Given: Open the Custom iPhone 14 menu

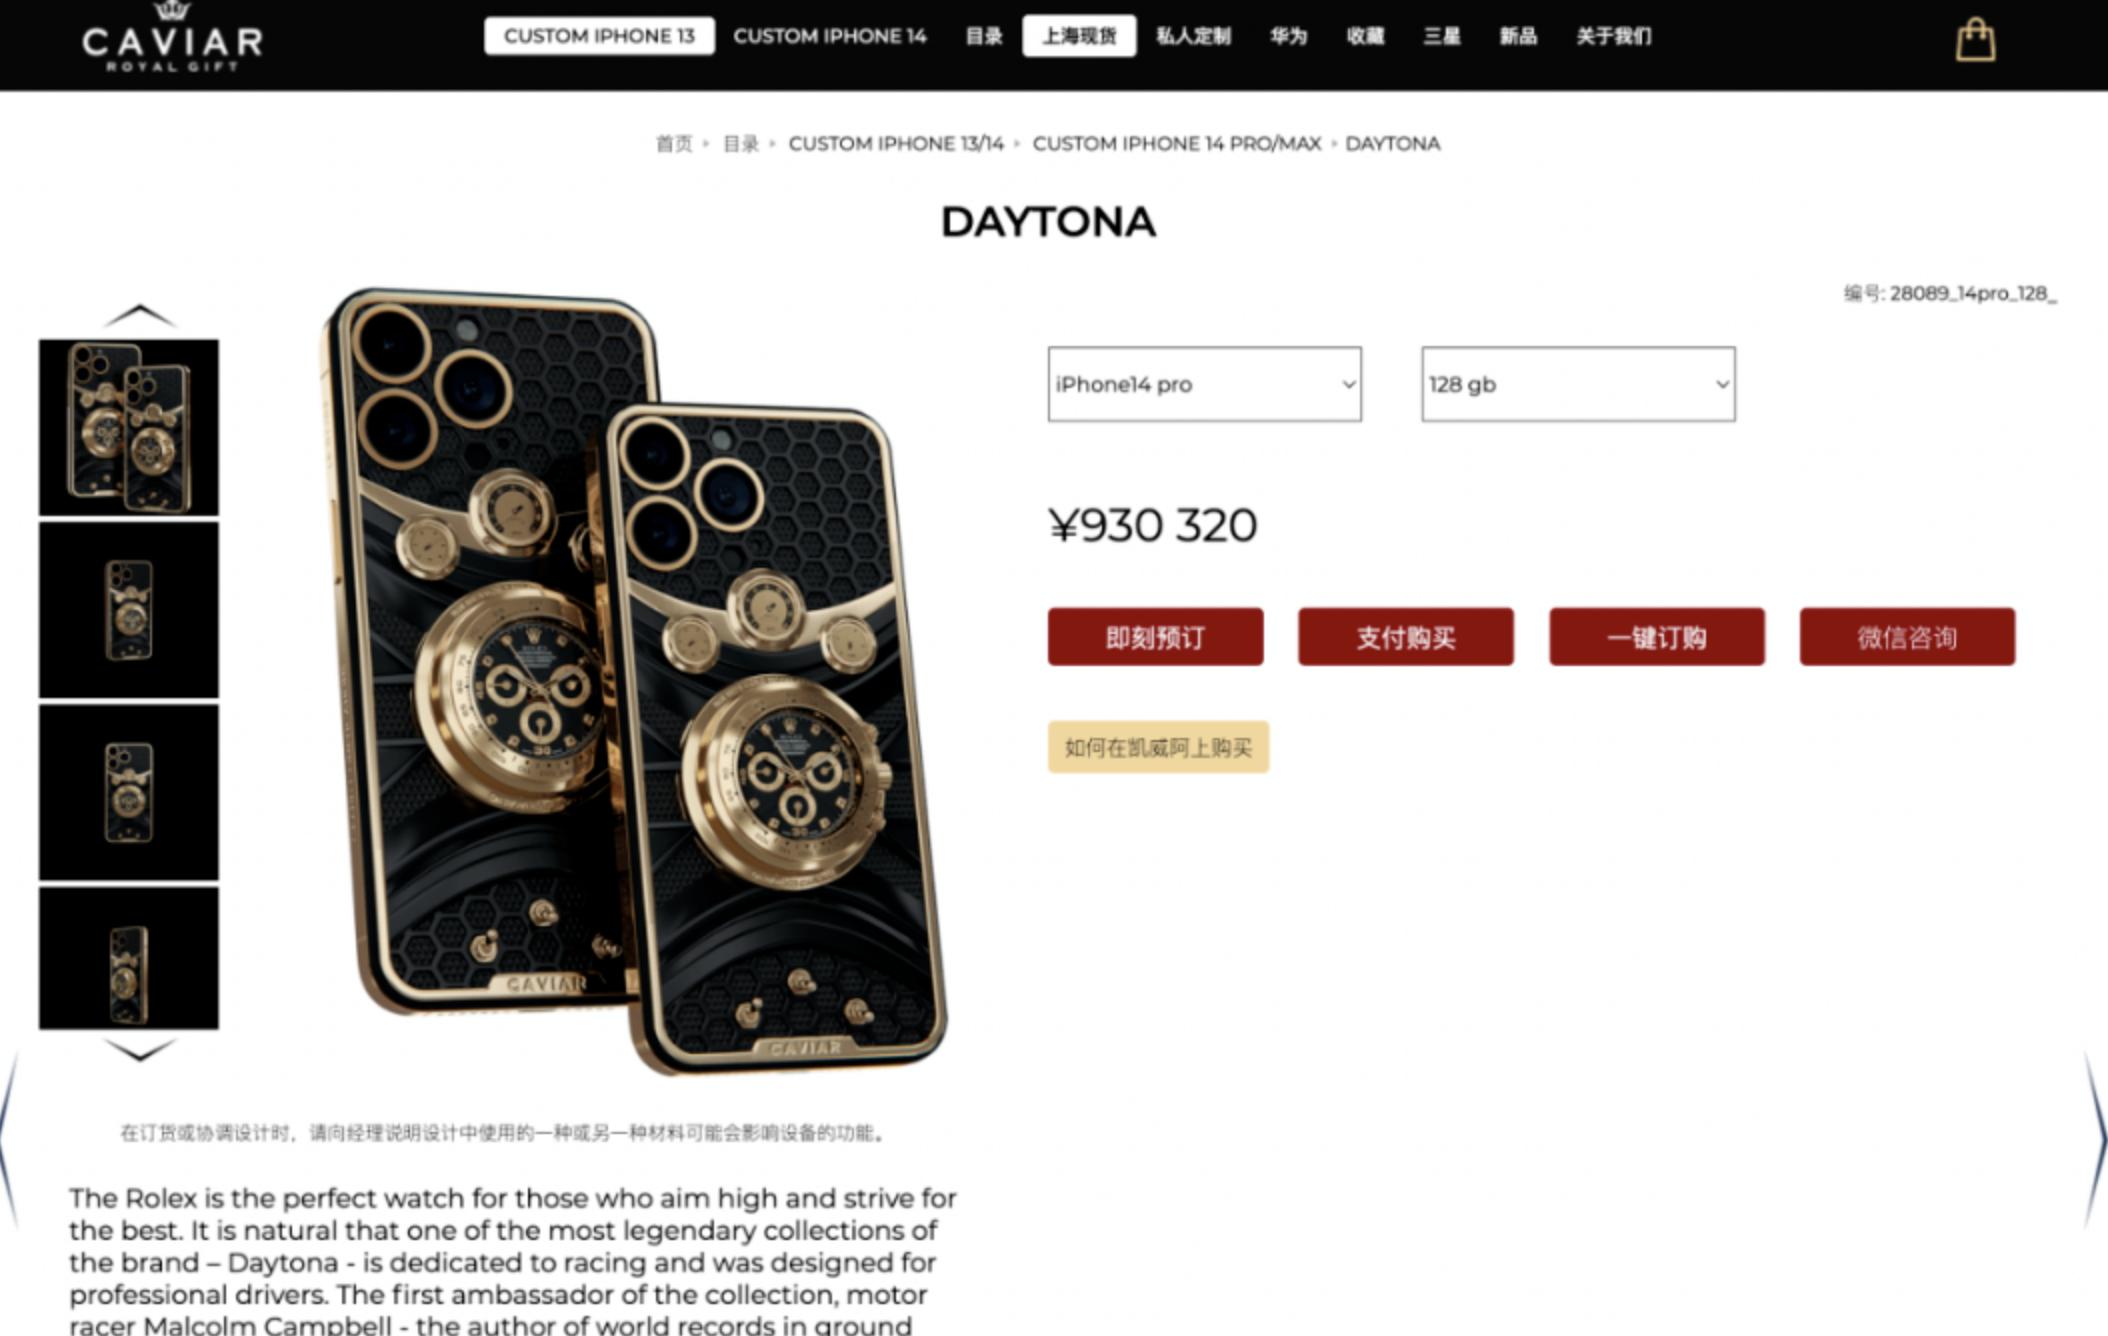Looking at the screenshot, I should (830, 36).
